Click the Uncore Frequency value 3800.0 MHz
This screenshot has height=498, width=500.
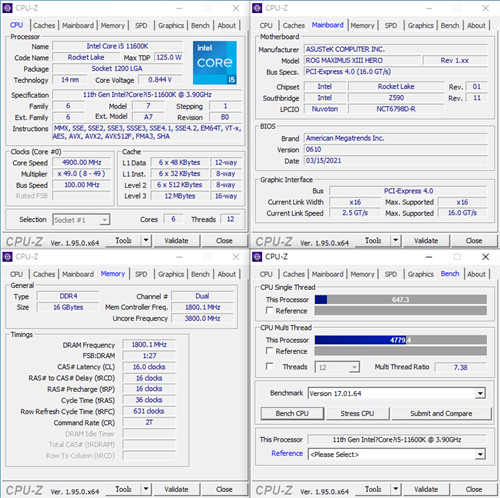pyautogui.click(x=202, y=318)
